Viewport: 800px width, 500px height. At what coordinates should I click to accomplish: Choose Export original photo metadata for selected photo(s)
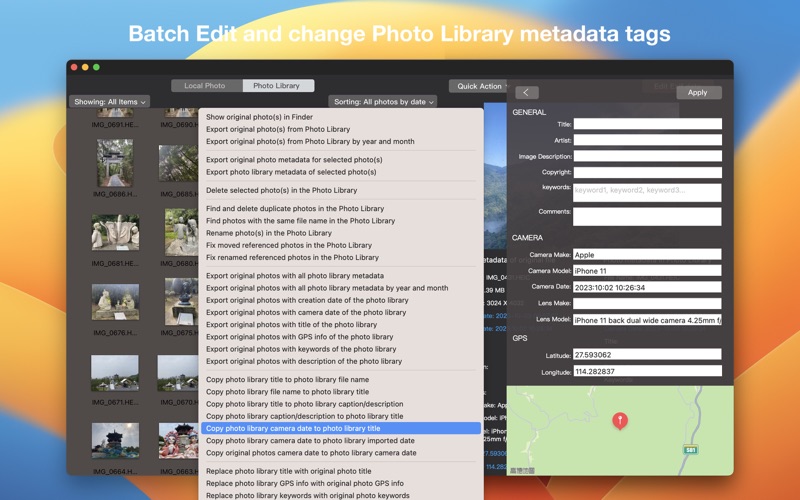pyautogui.click(x=341, y=160)
